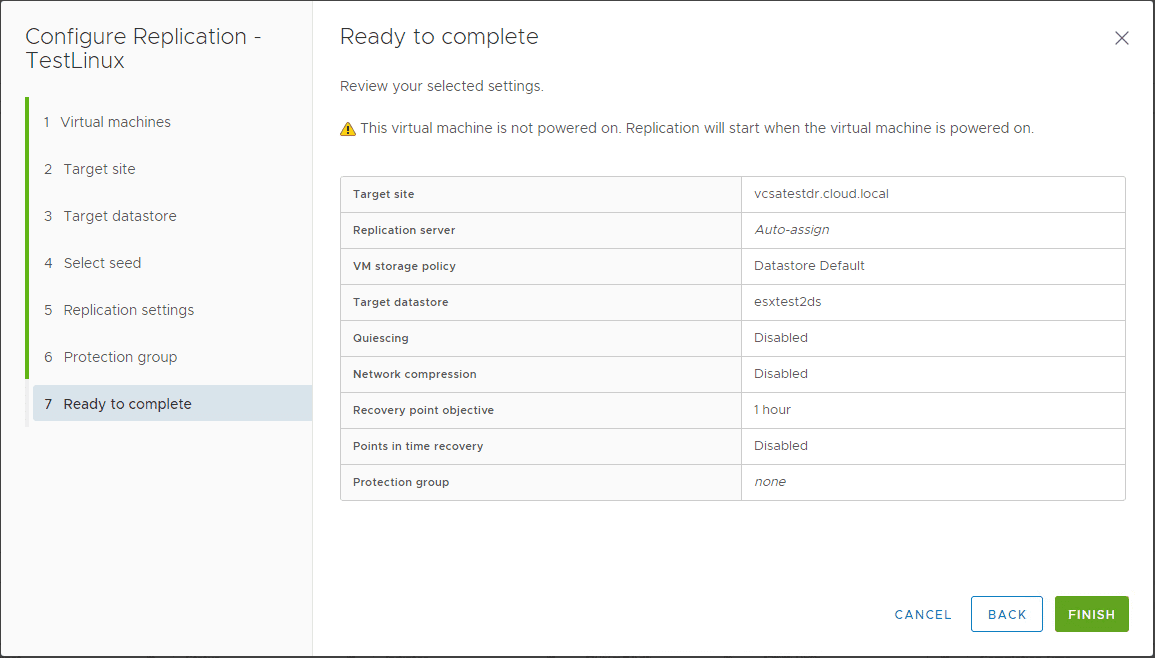Select the 1 hour recovery point objective
Image resolution: width=1155 pixels, height=658 pixels.
coord(770,410)
